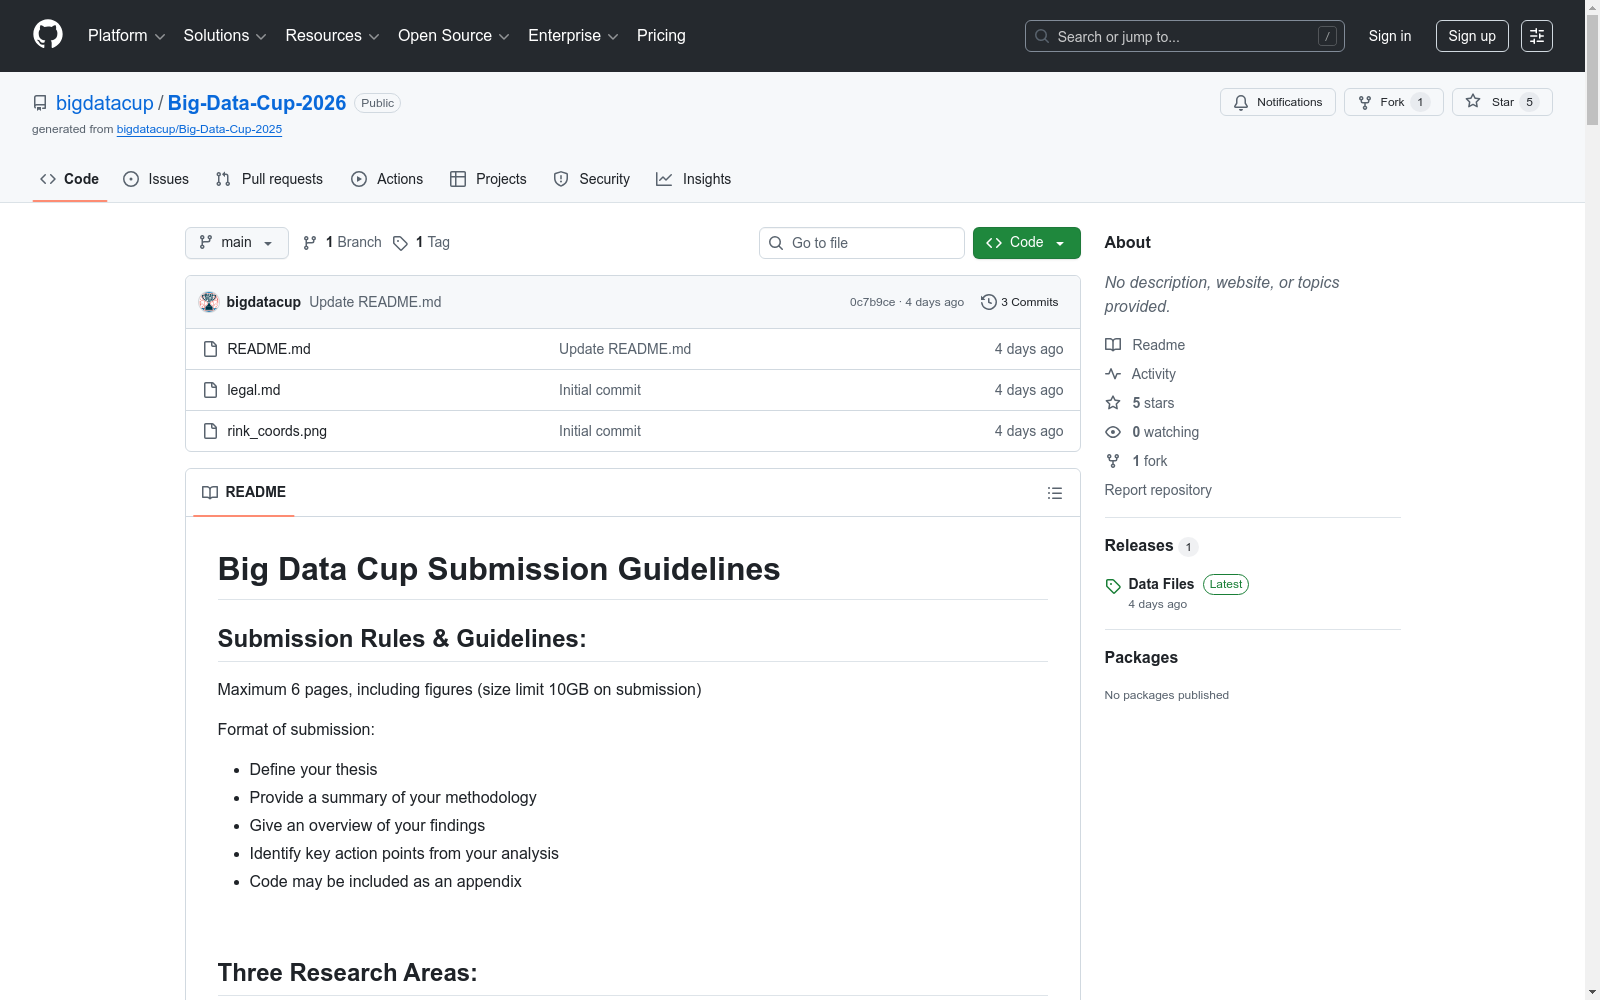
Task: Click the rink_coords.png file icon
Action: coord(210,431)
